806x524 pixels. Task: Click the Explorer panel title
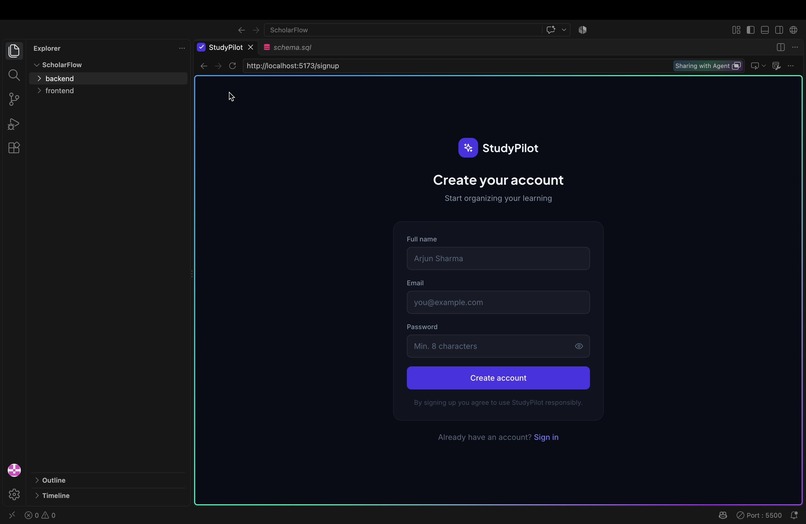(47, 48)
